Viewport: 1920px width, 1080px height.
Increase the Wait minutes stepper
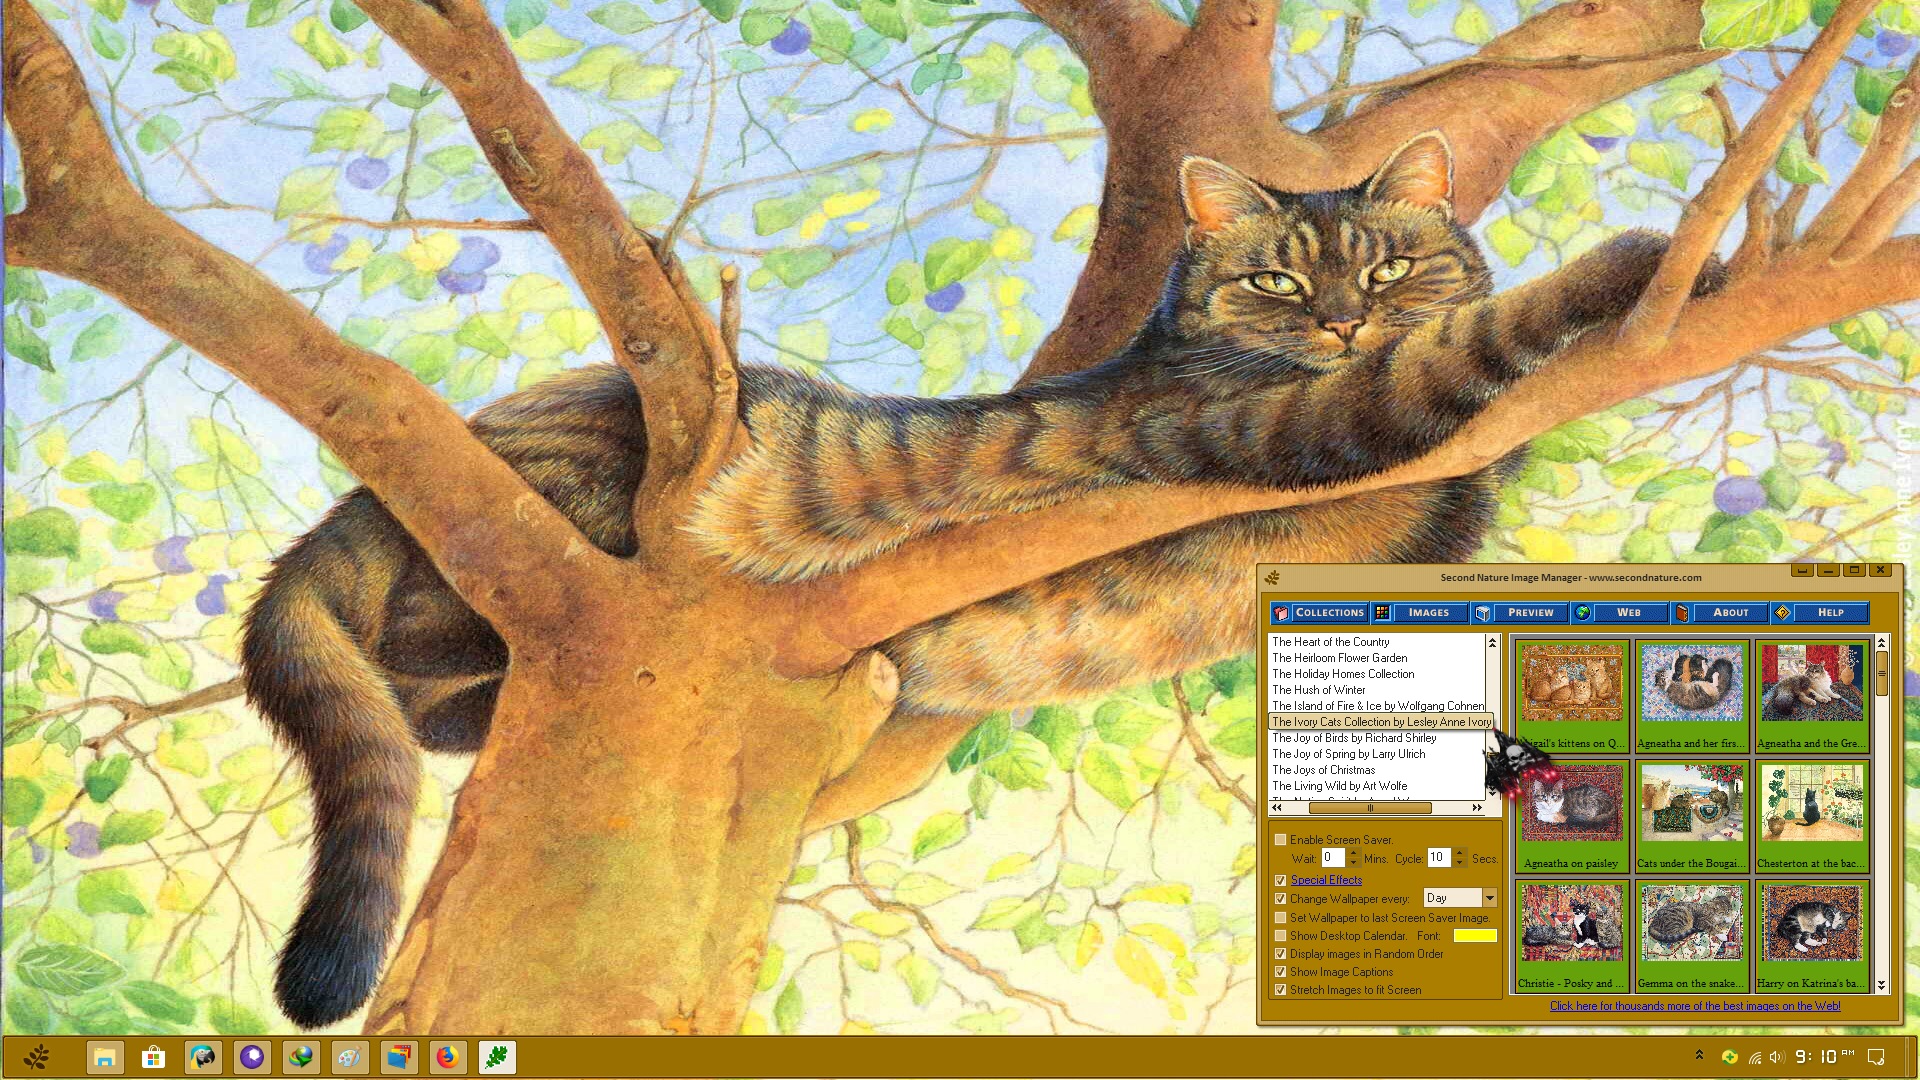[x=1353, y=853]
